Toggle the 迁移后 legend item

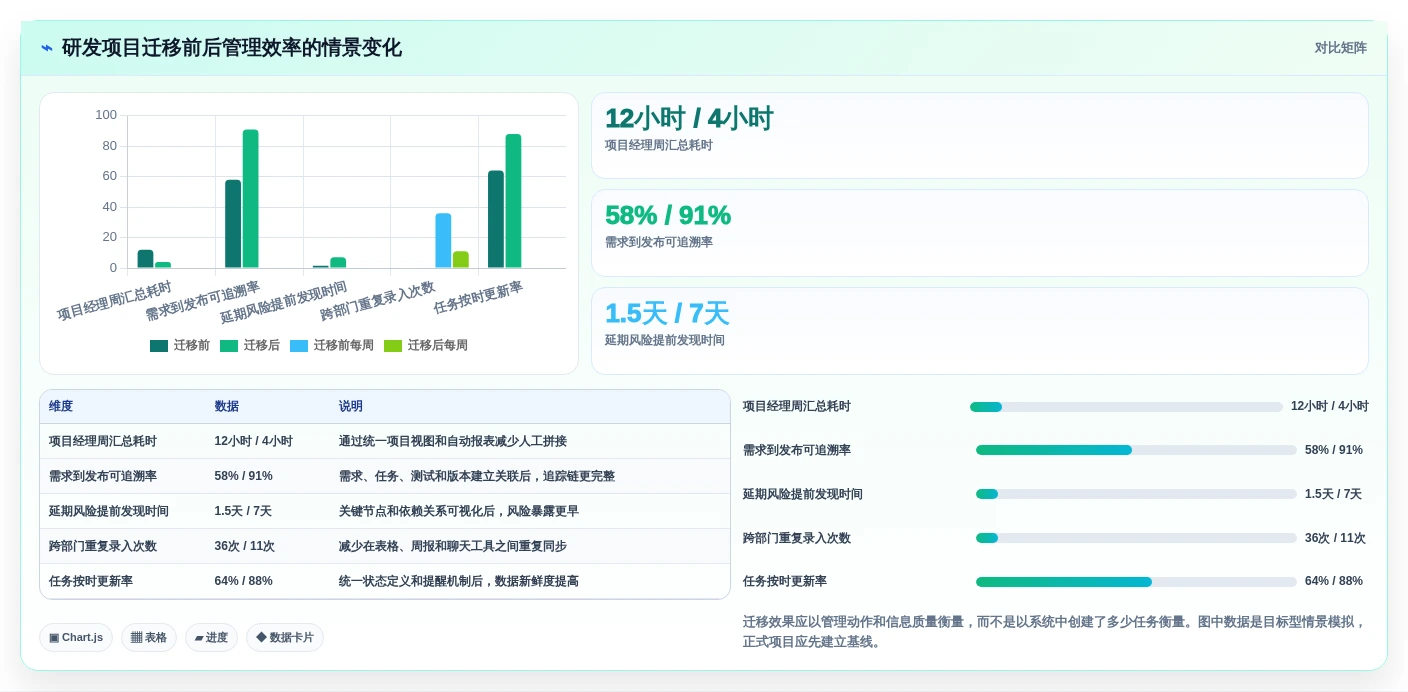(250, 346)
